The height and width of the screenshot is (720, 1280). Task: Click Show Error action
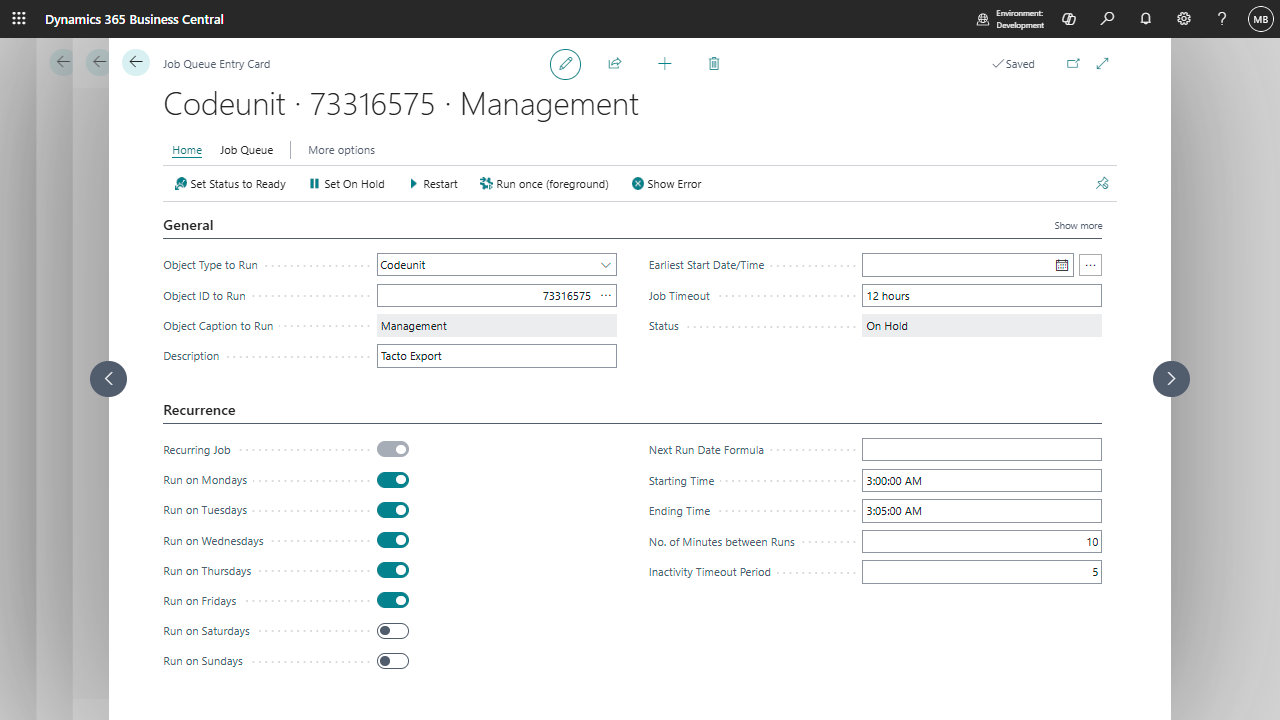666,184
